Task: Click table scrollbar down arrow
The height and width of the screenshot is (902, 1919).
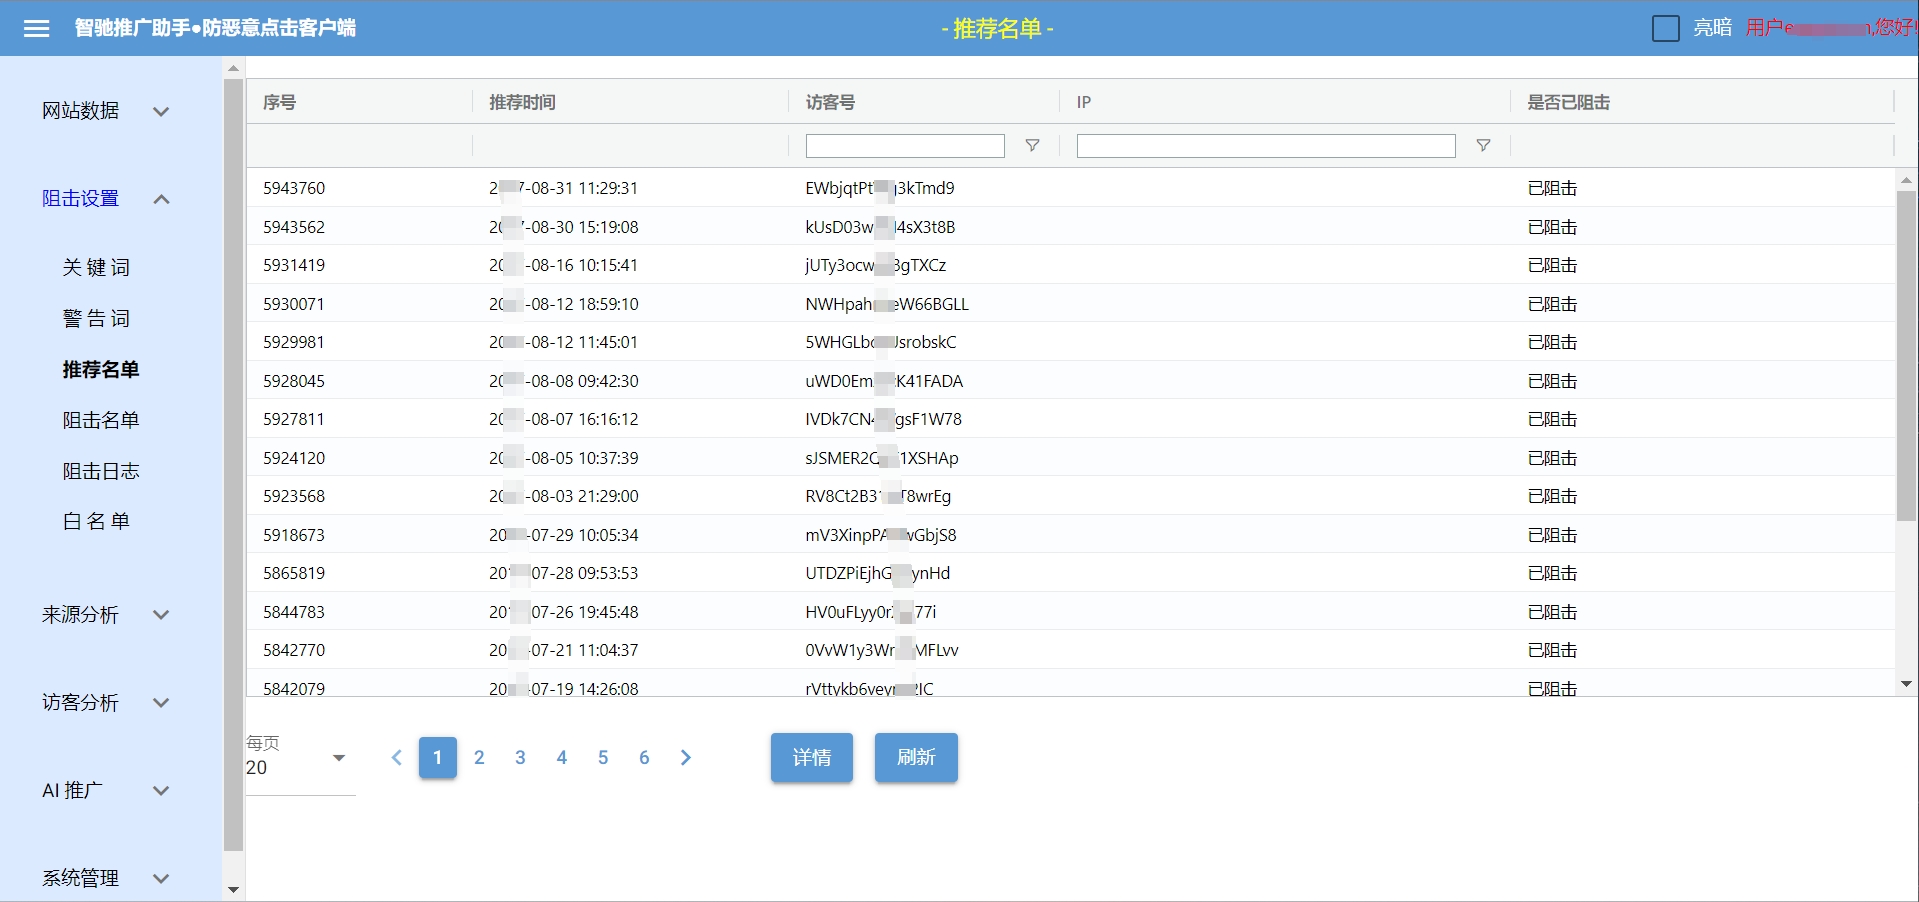Action: coord(1906,685)
